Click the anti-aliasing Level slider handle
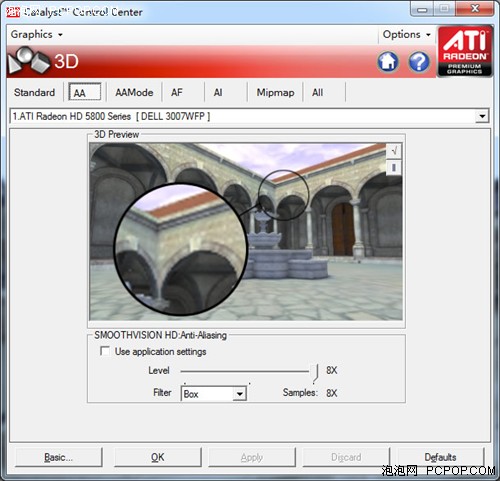Viewport: 500px width, 481px height. click(315, 373)
